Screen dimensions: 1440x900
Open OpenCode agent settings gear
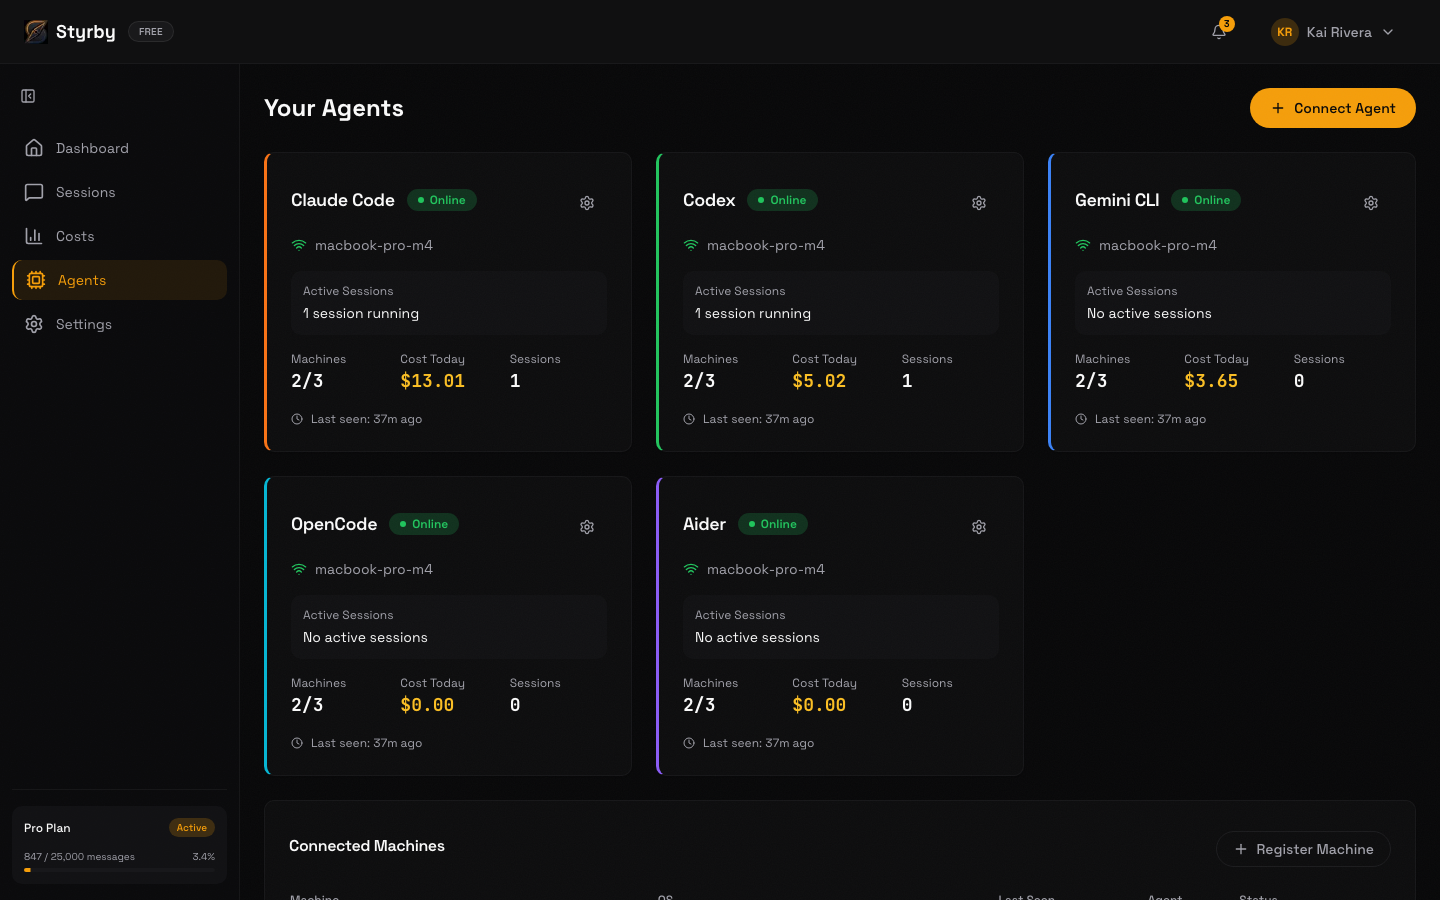[x=587, y=527]
